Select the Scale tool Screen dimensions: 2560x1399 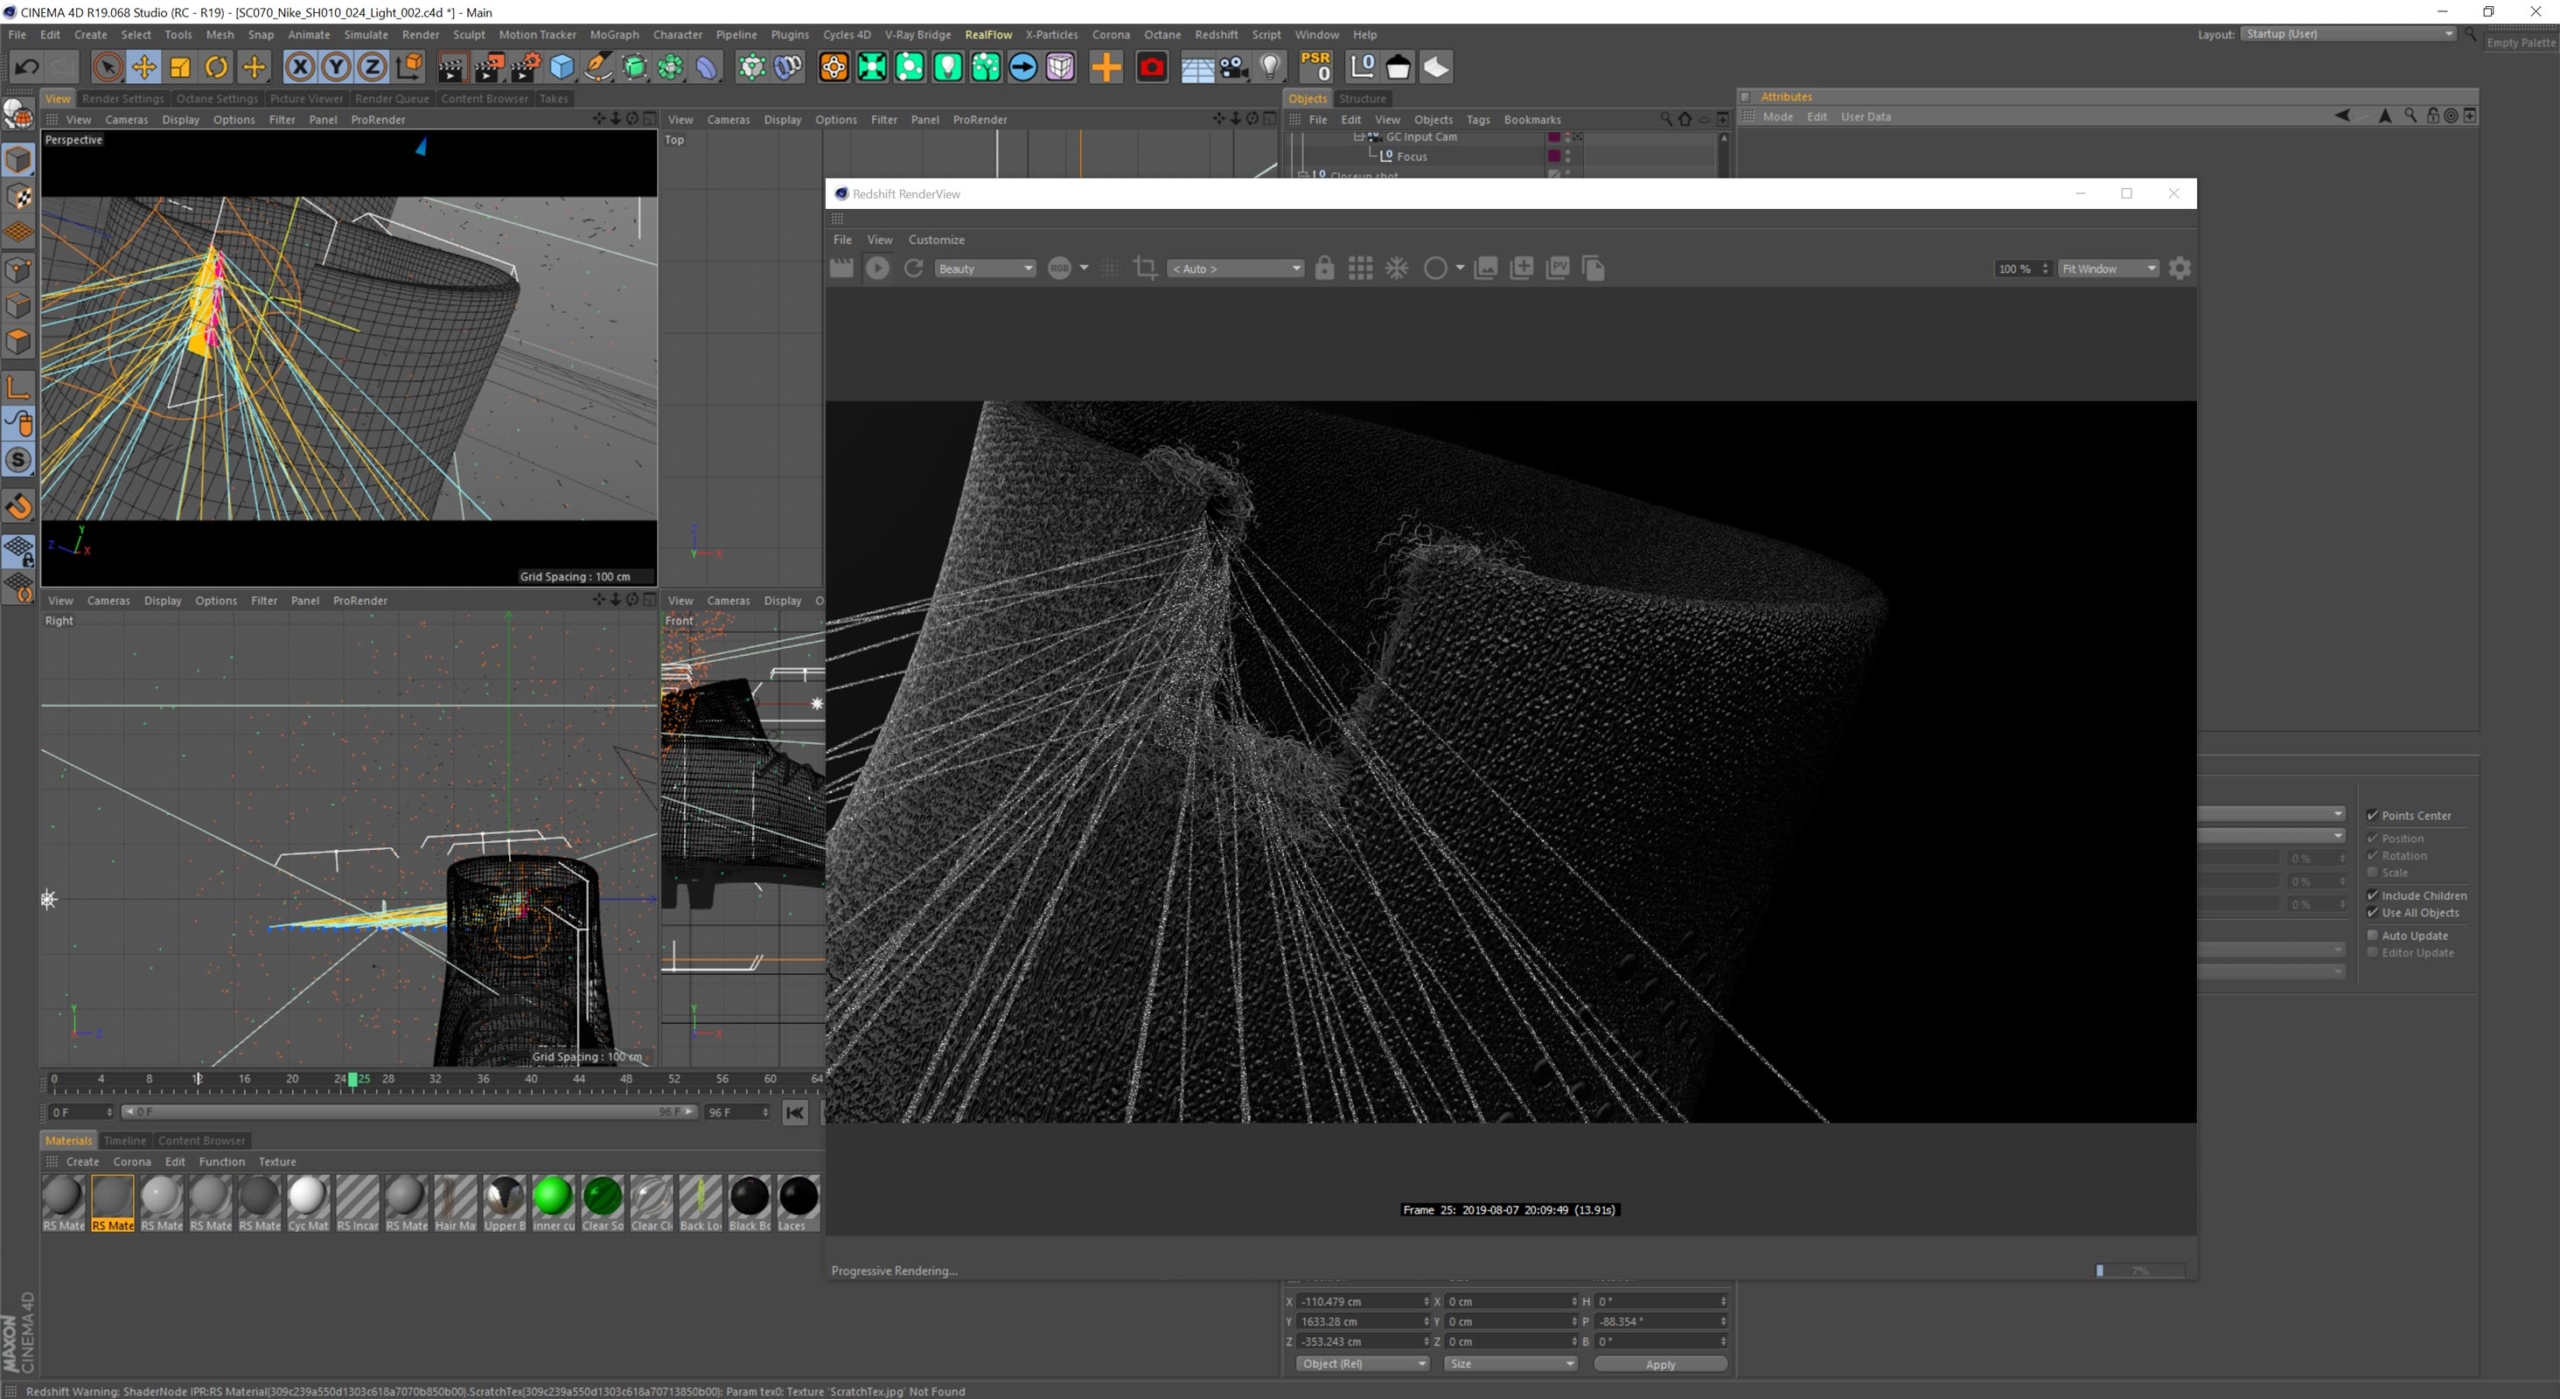180,67
